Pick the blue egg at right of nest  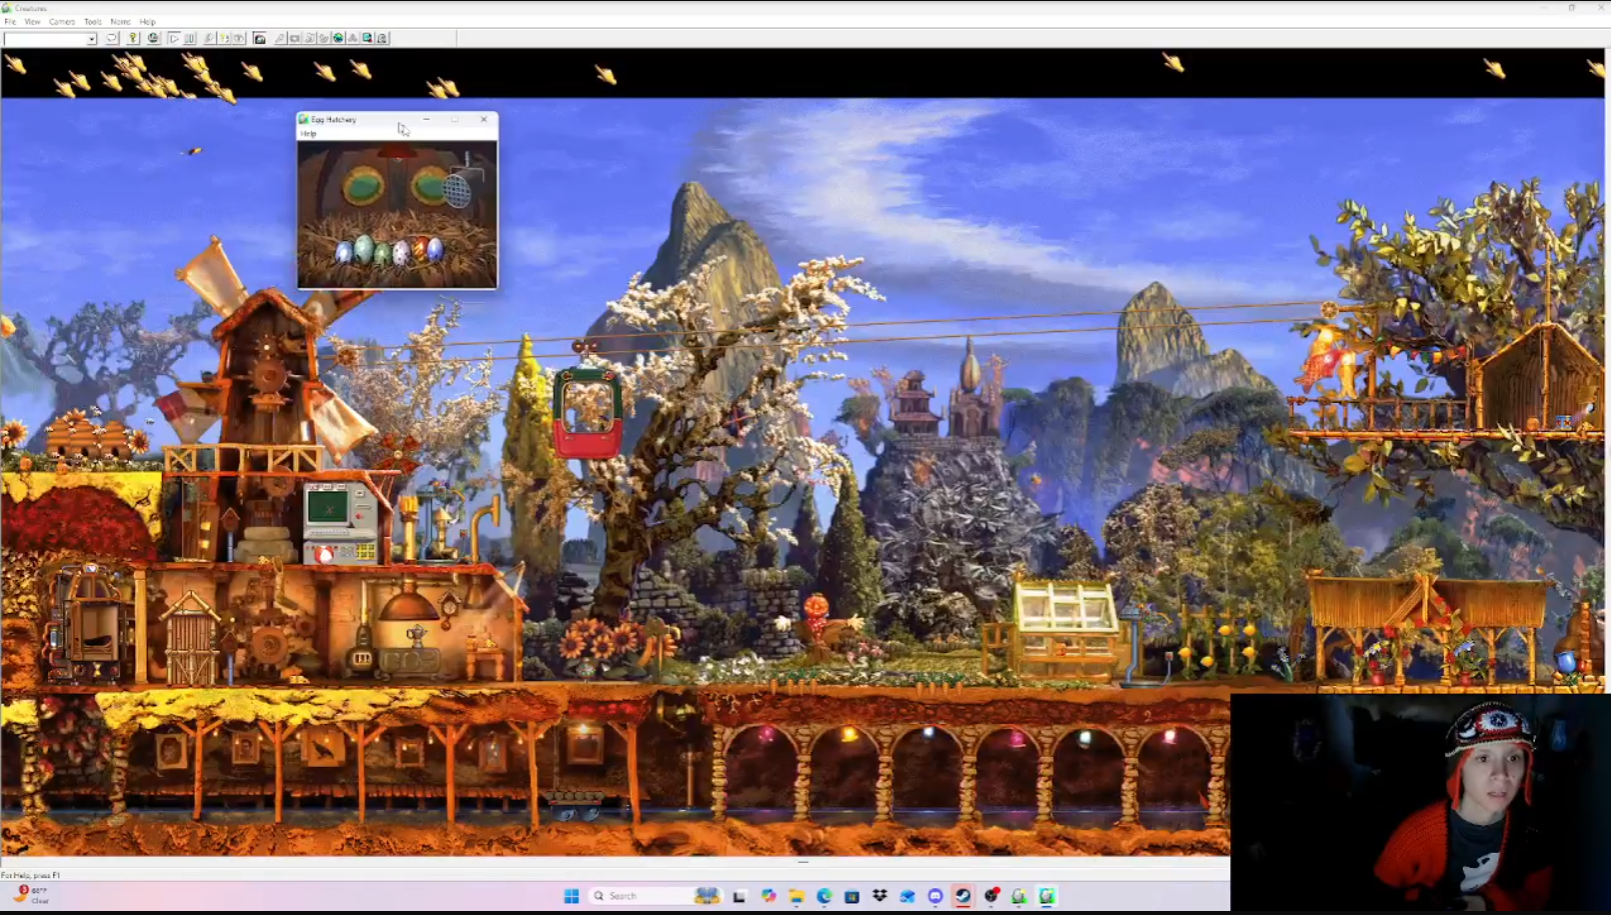tap(435, 248)
